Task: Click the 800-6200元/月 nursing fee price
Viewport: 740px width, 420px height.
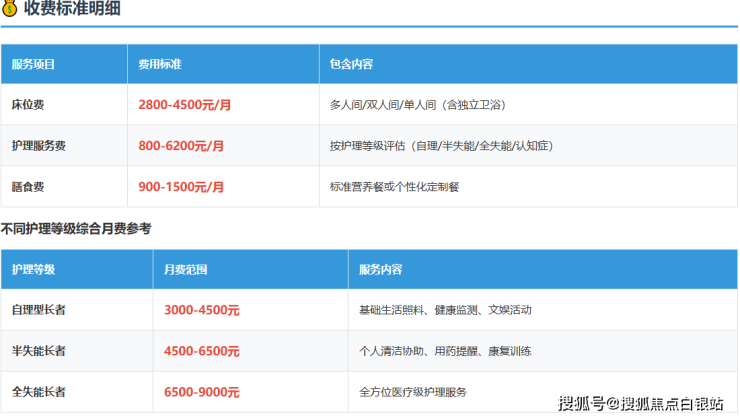Action: [x=181, y=146]
